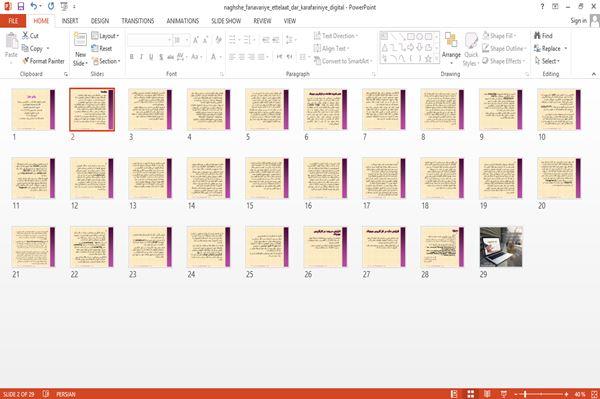600x399 pixels.
Task: Open the Clipboard dialog launcher
Action: tap(66, 74)
